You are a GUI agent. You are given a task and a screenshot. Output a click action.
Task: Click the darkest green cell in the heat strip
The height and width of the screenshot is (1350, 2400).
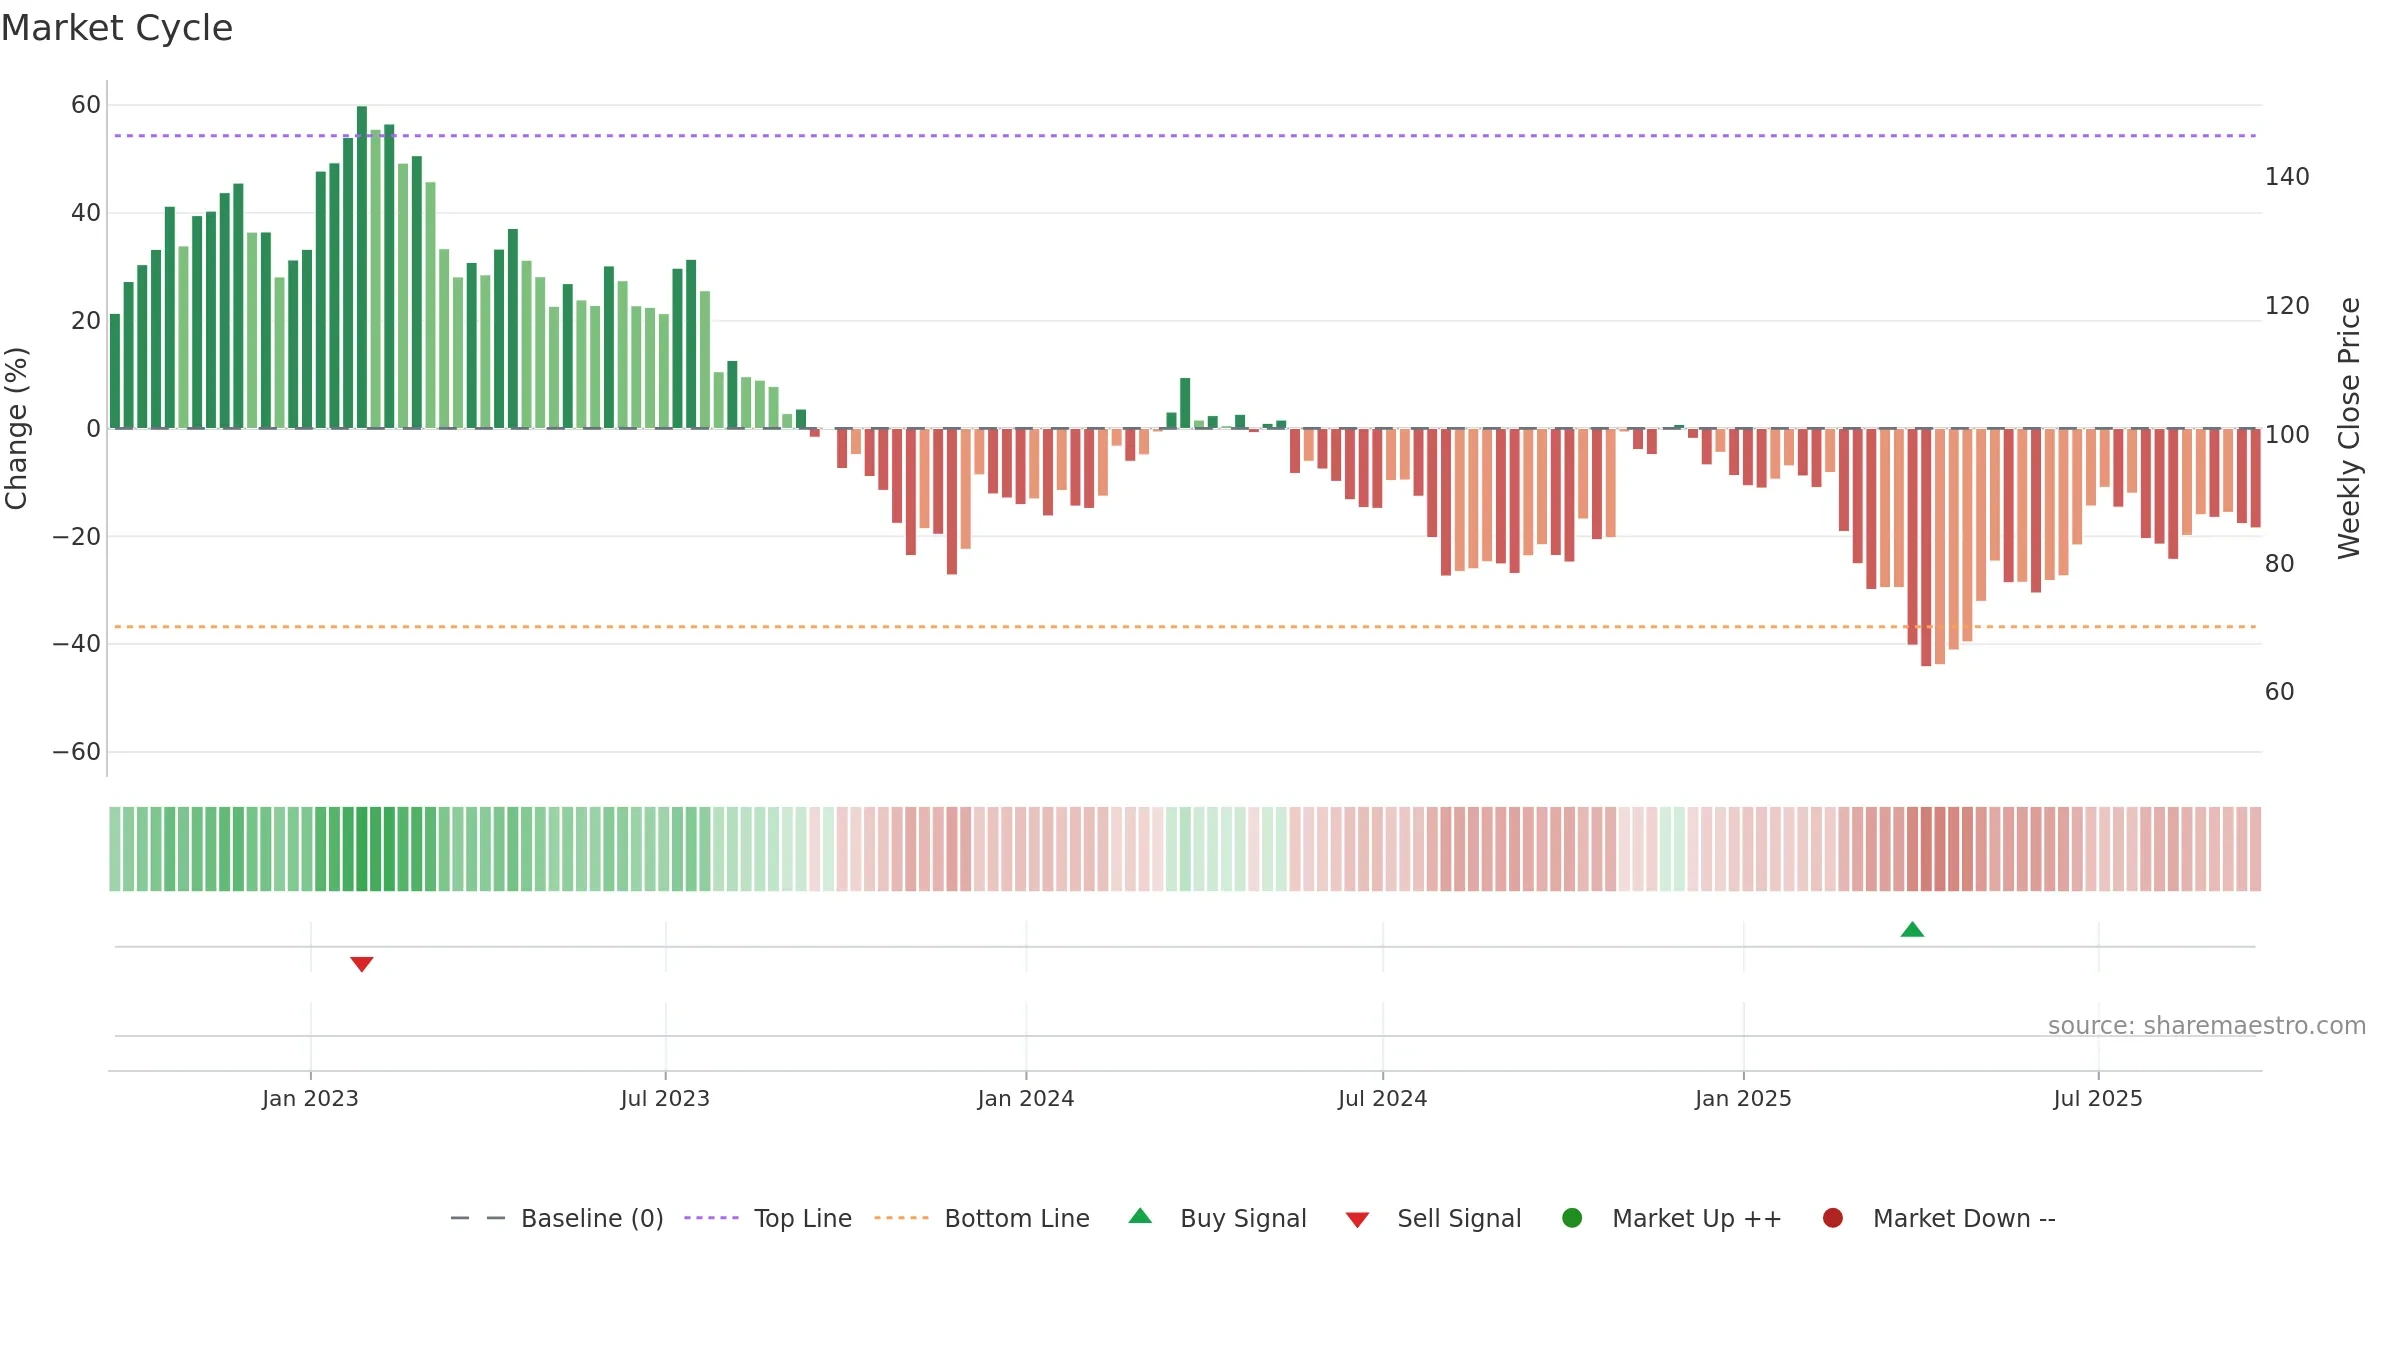[x=362, y=849]
